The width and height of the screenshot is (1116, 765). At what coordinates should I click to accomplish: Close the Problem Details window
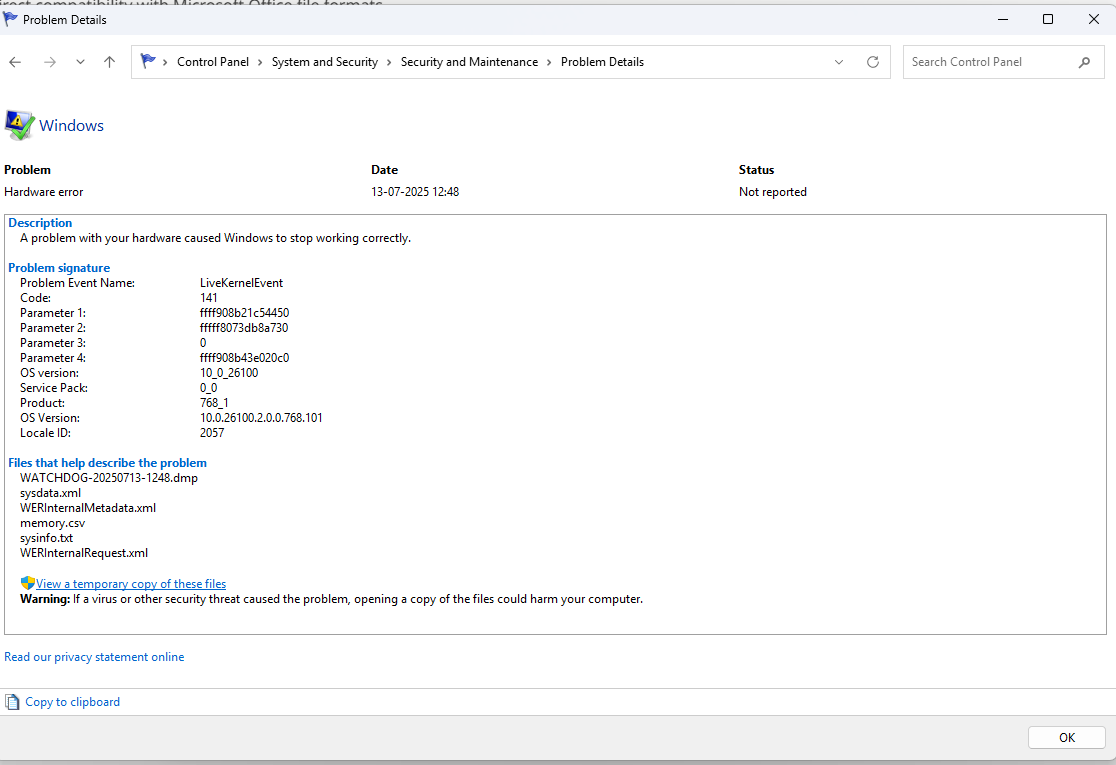point(1094,19)
